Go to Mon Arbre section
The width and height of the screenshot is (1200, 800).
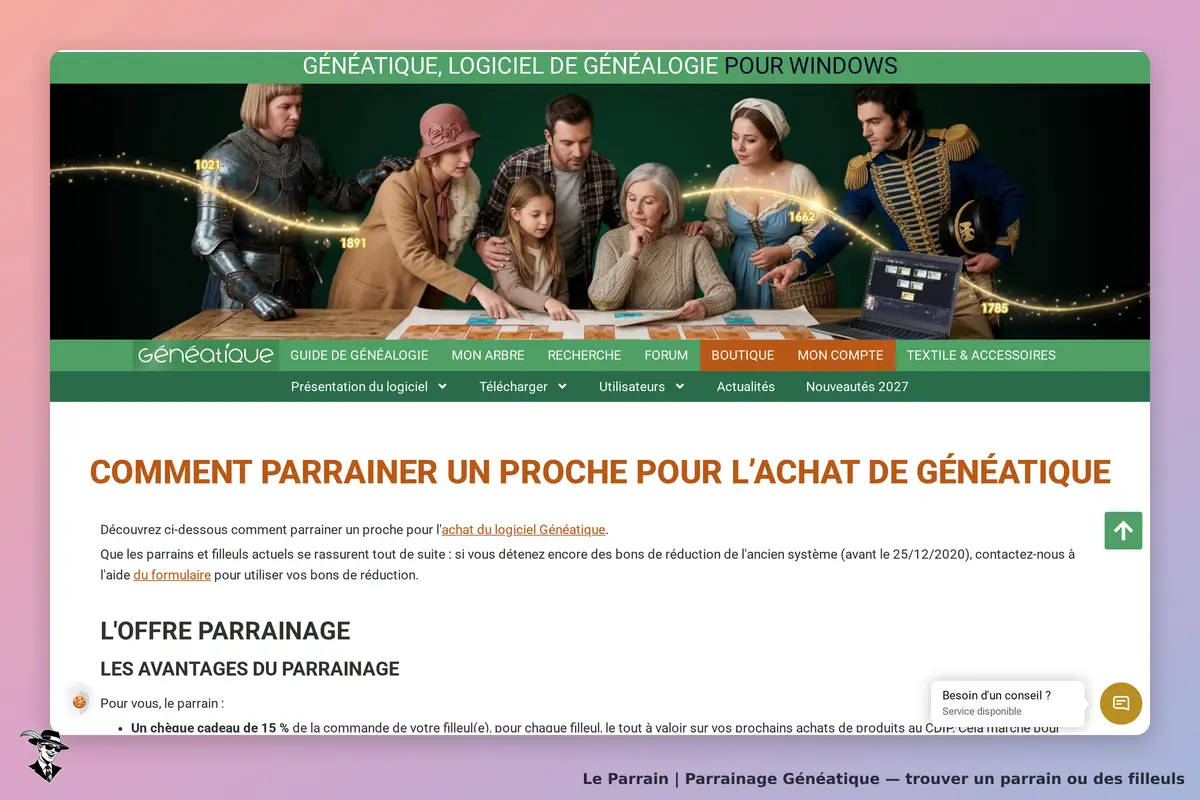pos(488,355)
